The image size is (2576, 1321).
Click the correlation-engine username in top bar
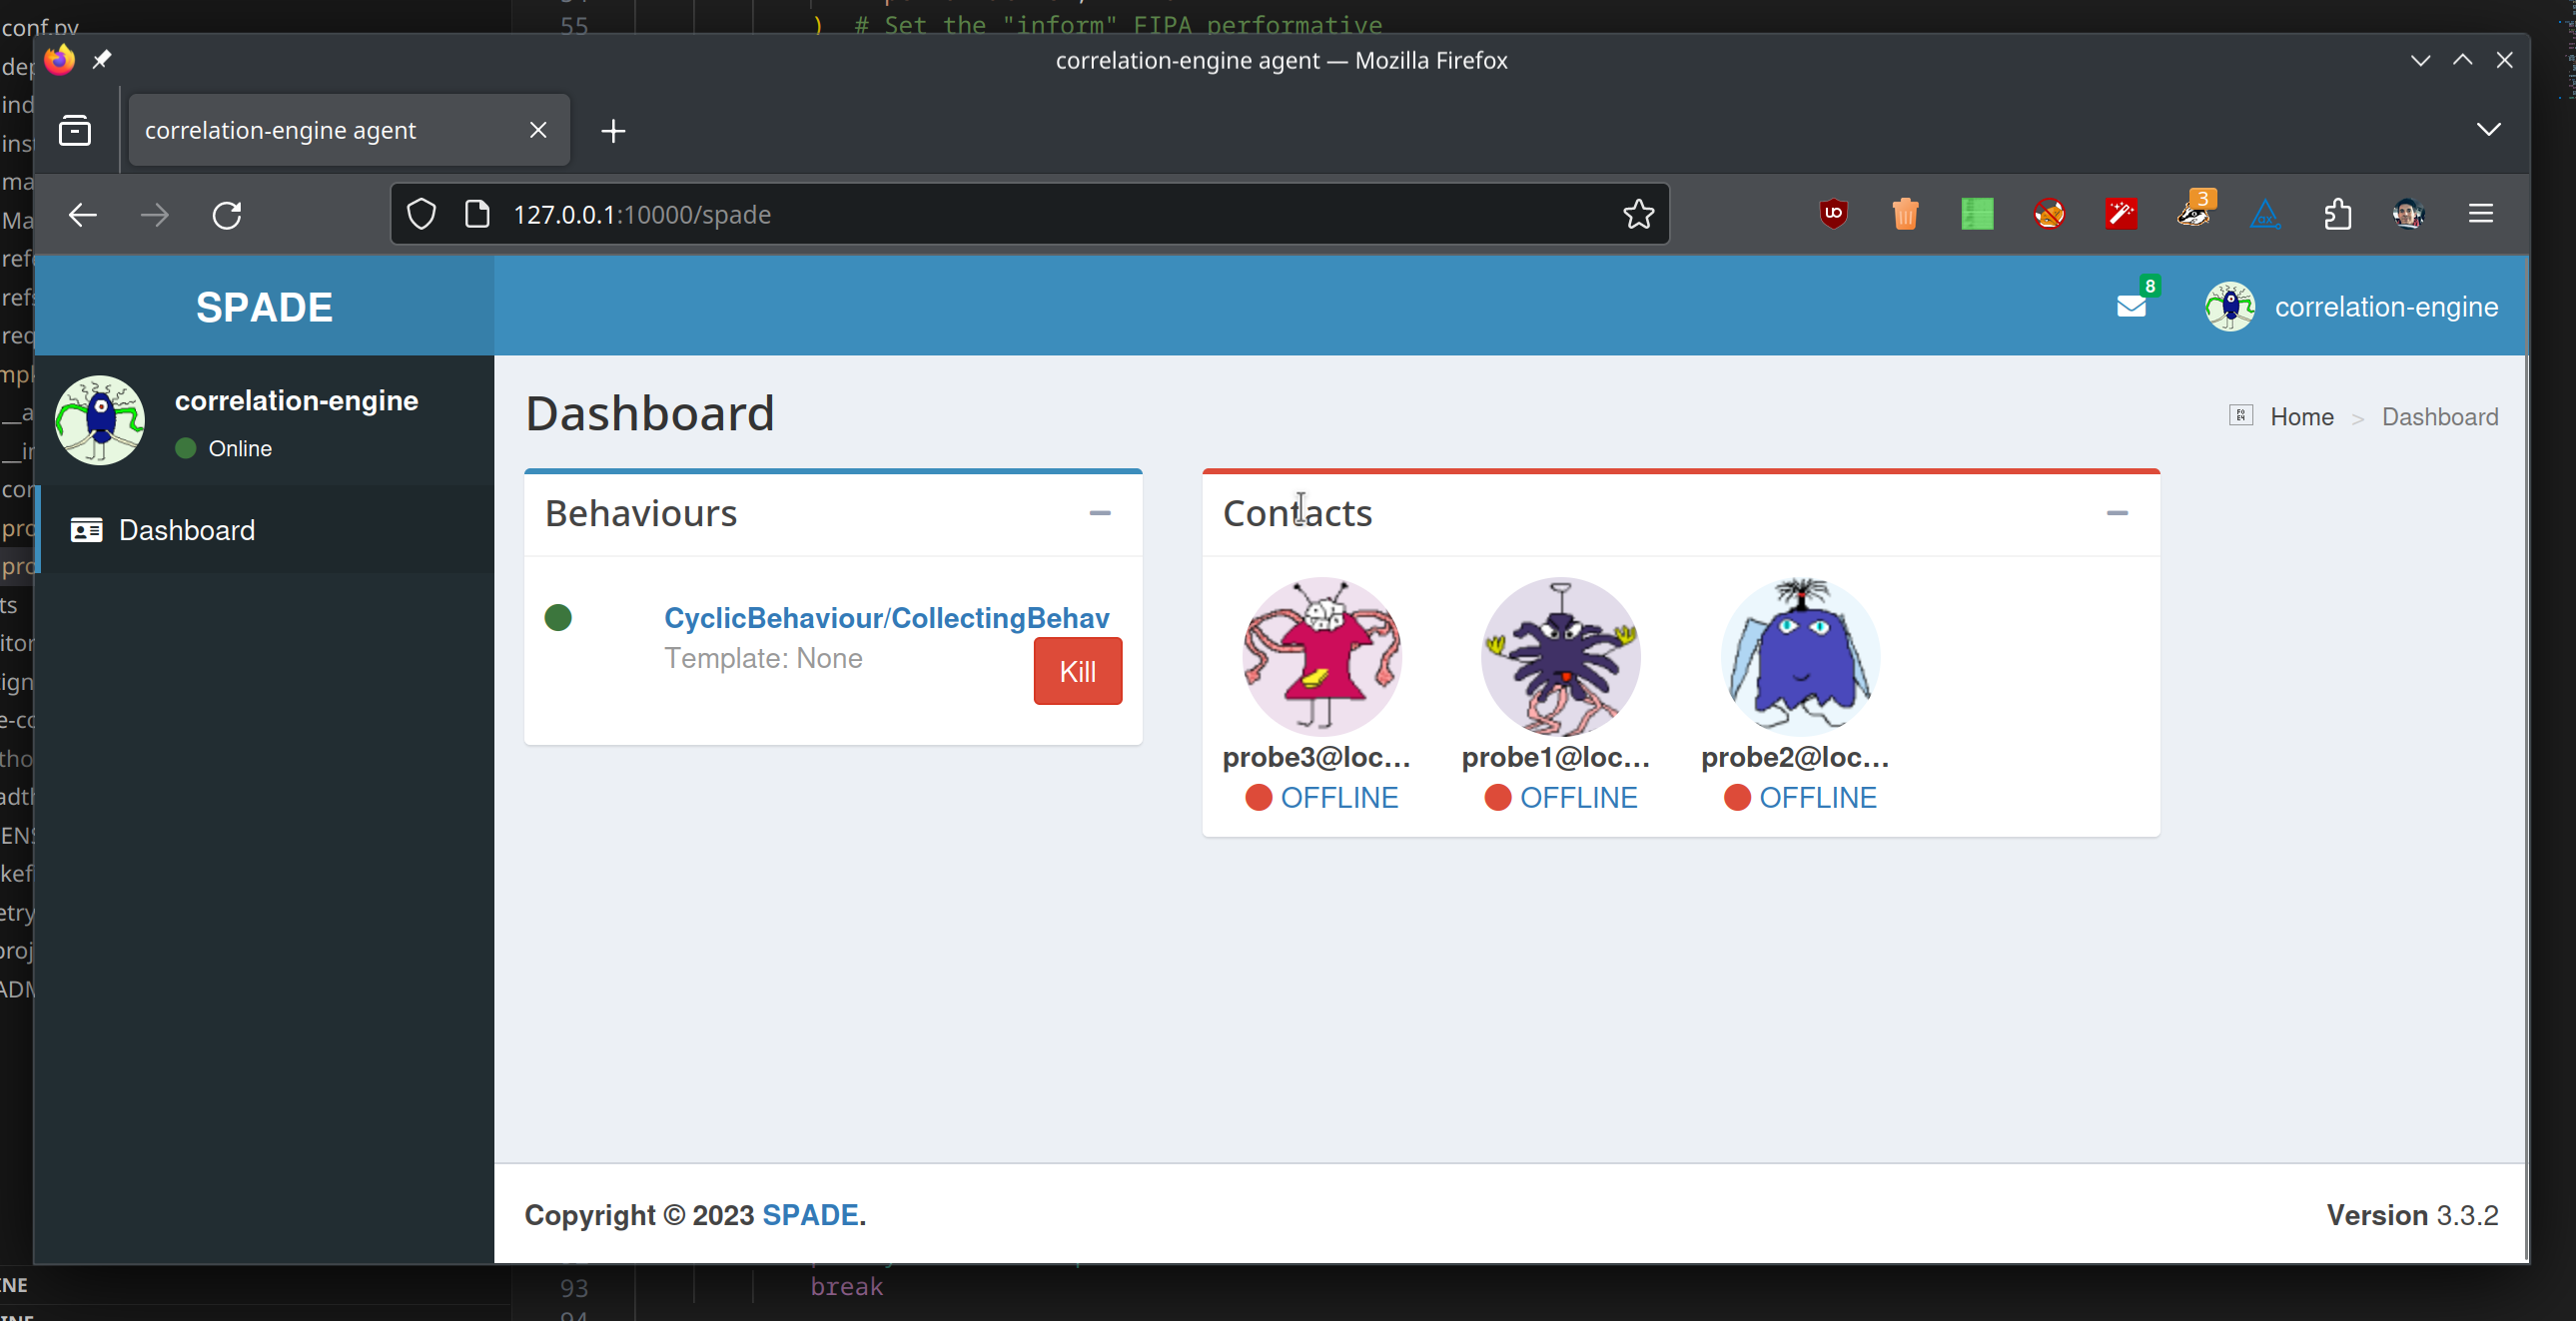pos(2386,307)
